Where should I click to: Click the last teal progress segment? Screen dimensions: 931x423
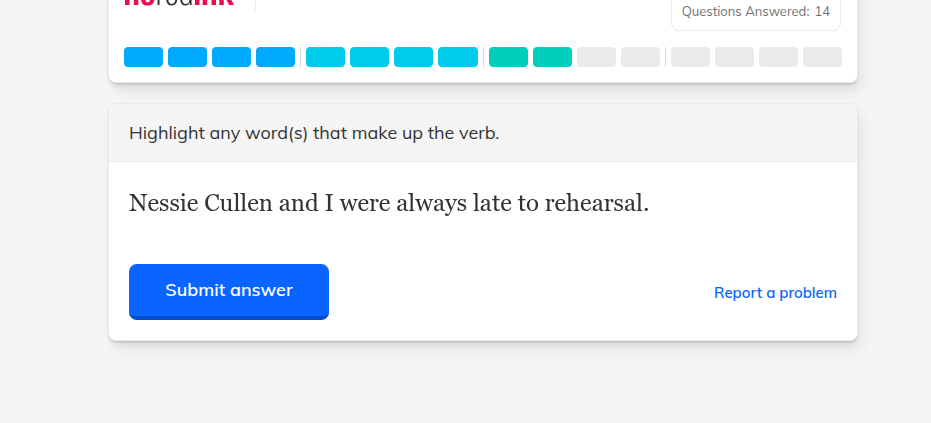coord(552,57)
